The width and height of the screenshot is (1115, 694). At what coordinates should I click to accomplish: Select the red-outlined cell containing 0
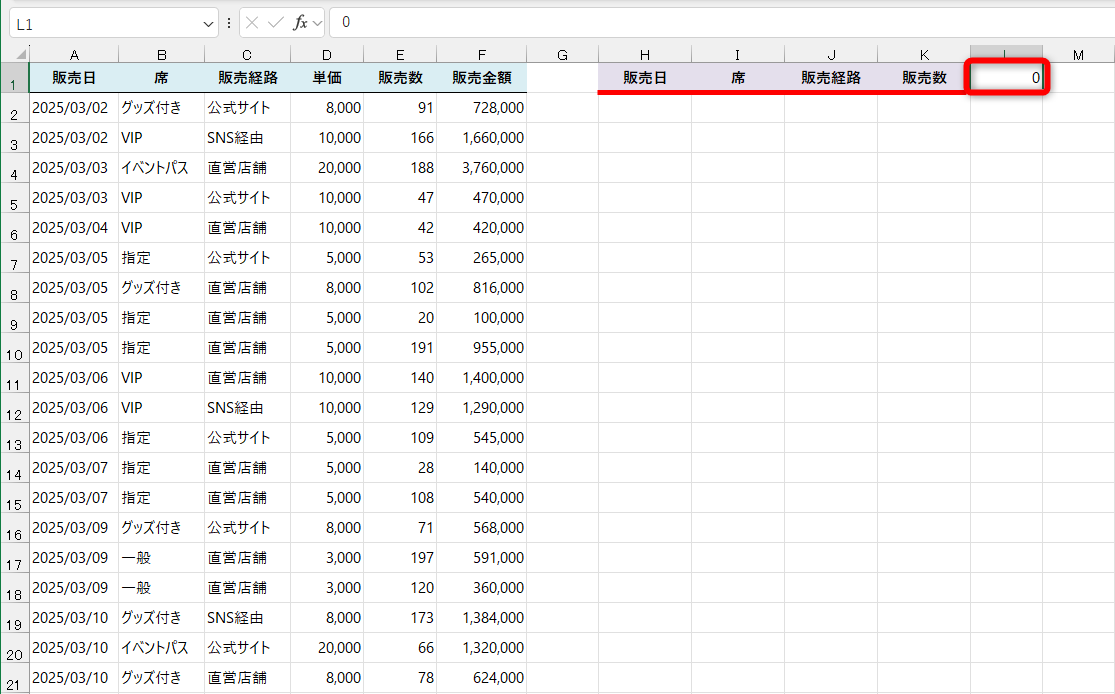(x=1006, y=76)
